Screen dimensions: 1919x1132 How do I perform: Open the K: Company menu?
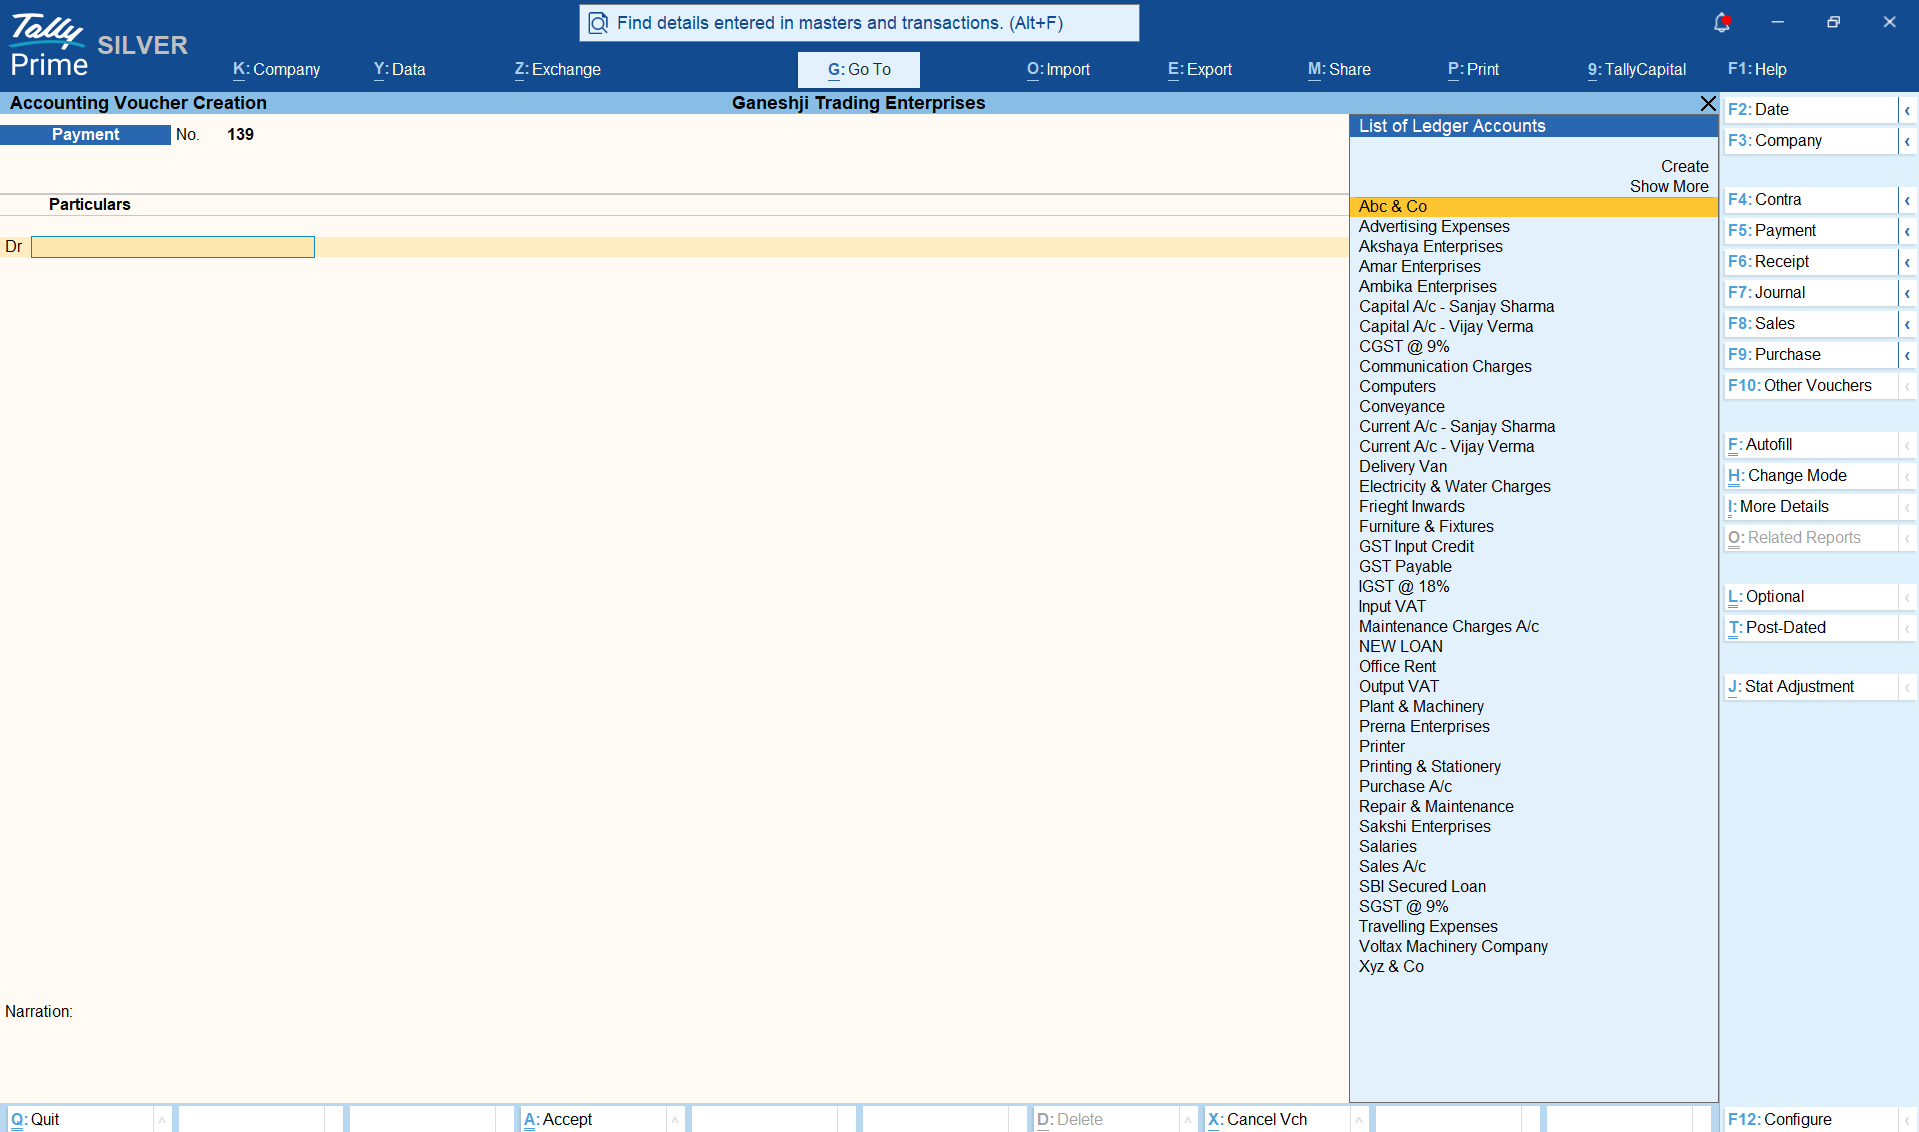coord(277,69)
